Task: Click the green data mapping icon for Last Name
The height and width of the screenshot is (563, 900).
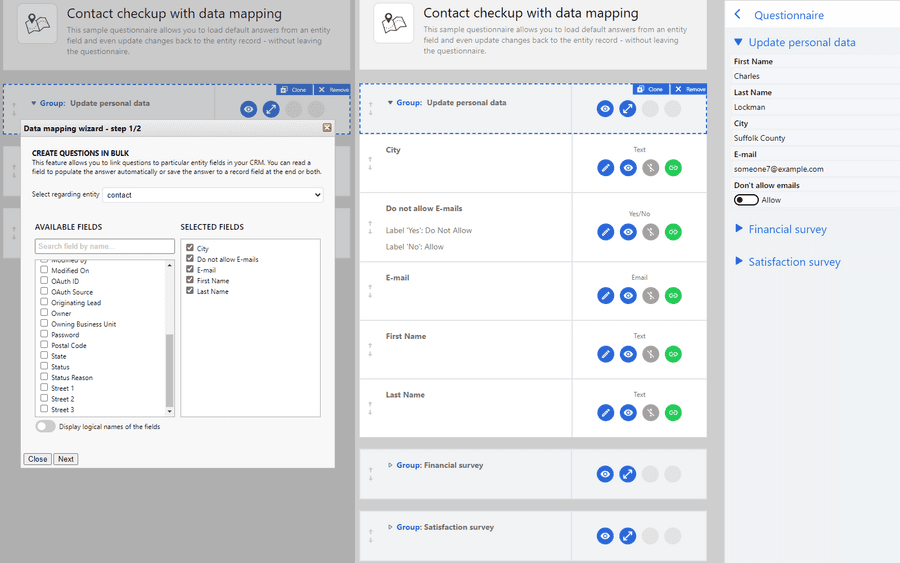Action: 673,413
